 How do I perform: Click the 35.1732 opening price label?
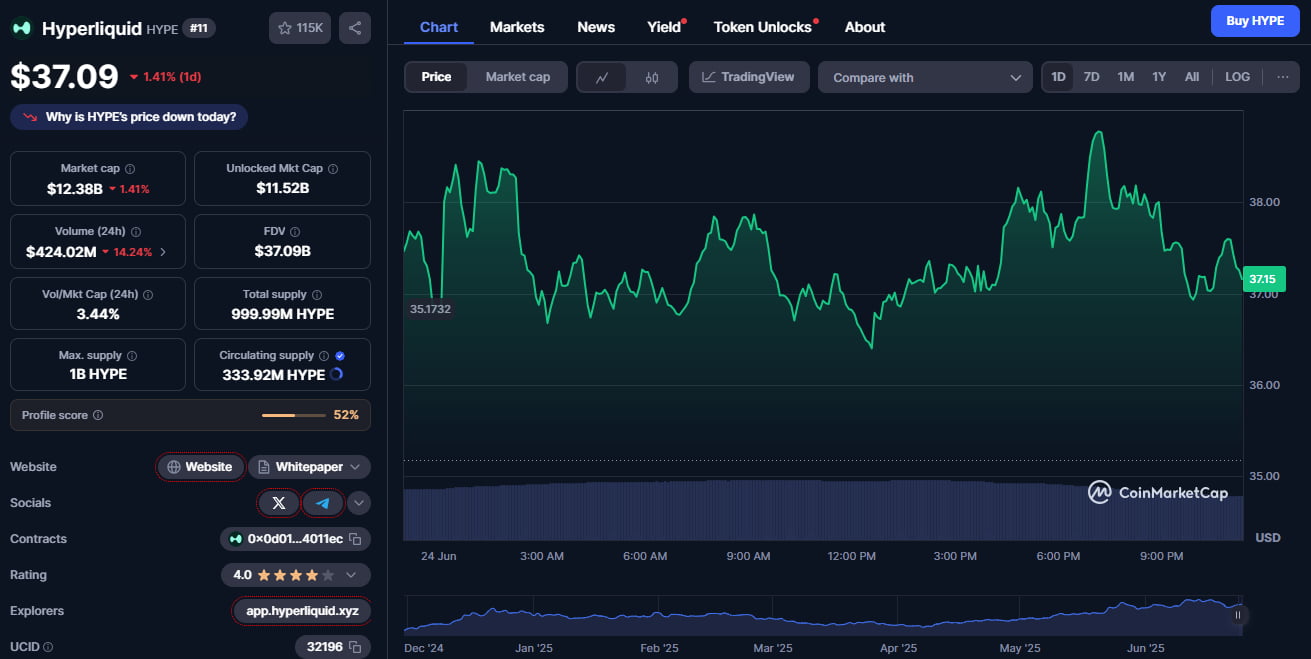coord(430,309)
